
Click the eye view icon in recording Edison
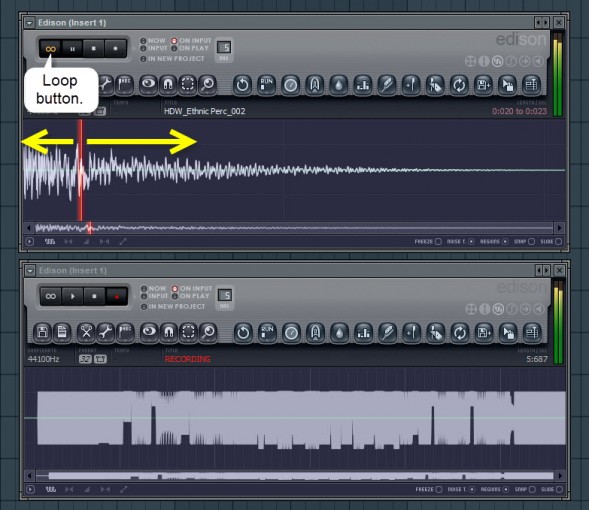149,332
